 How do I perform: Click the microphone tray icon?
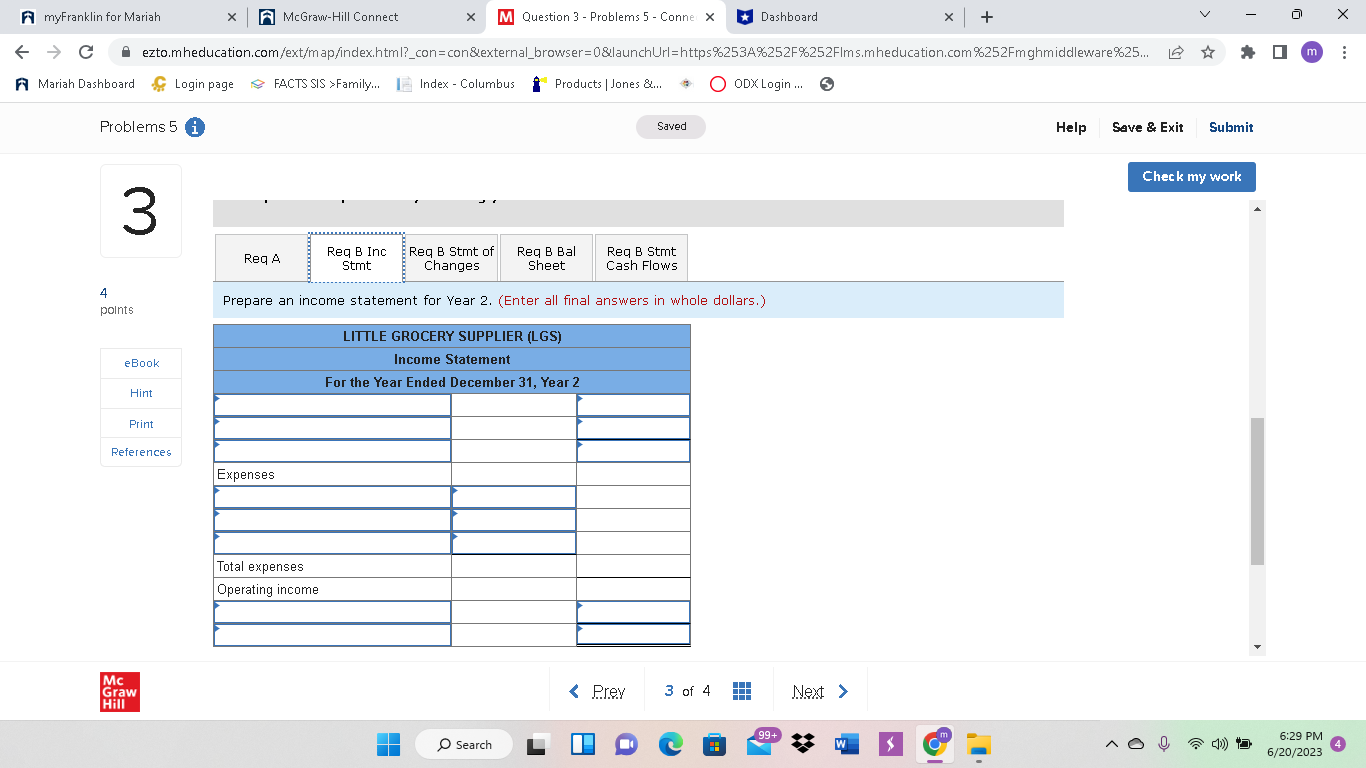tap(1164, 744)
